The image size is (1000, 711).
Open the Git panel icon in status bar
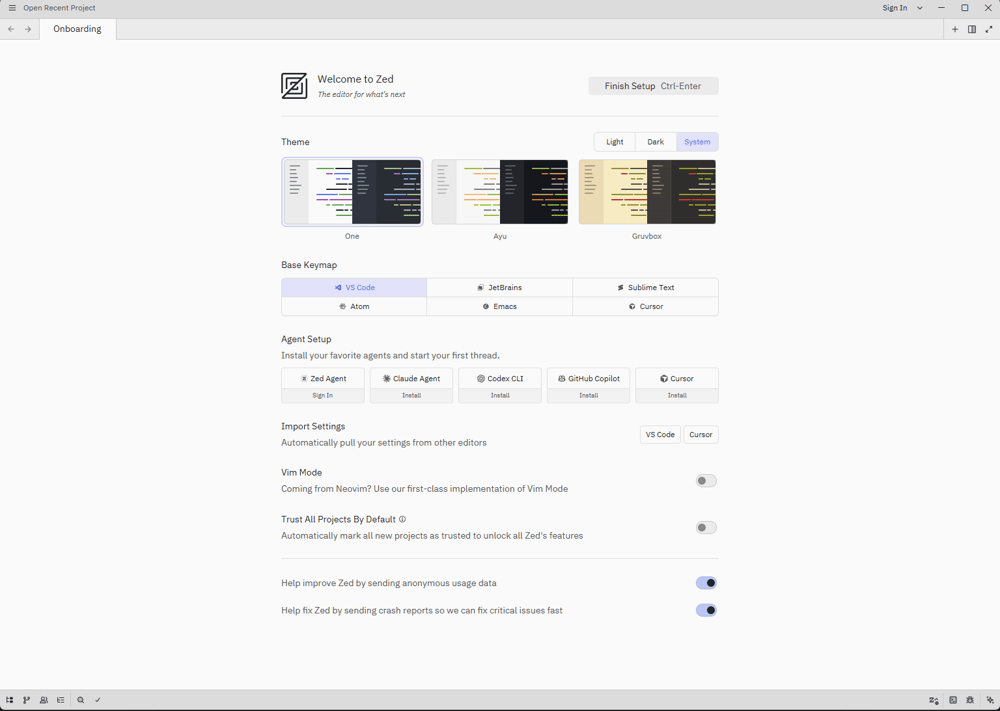click(26, 700)
